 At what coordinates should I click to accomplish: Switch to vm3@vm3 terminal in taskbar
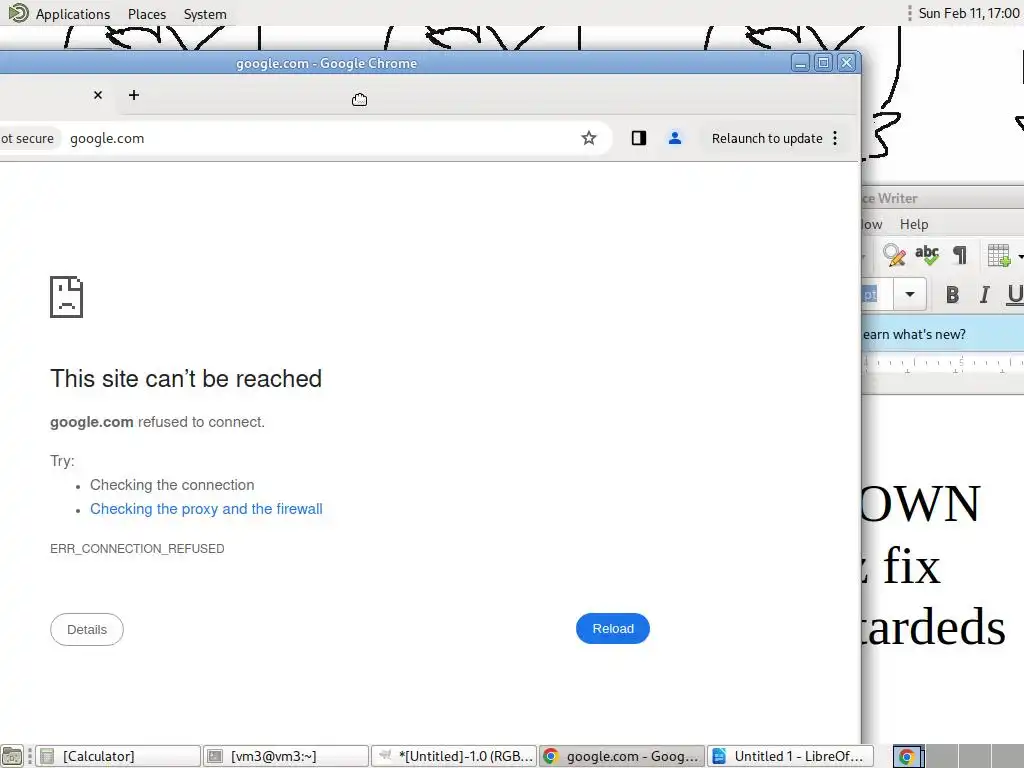point(286,756)
